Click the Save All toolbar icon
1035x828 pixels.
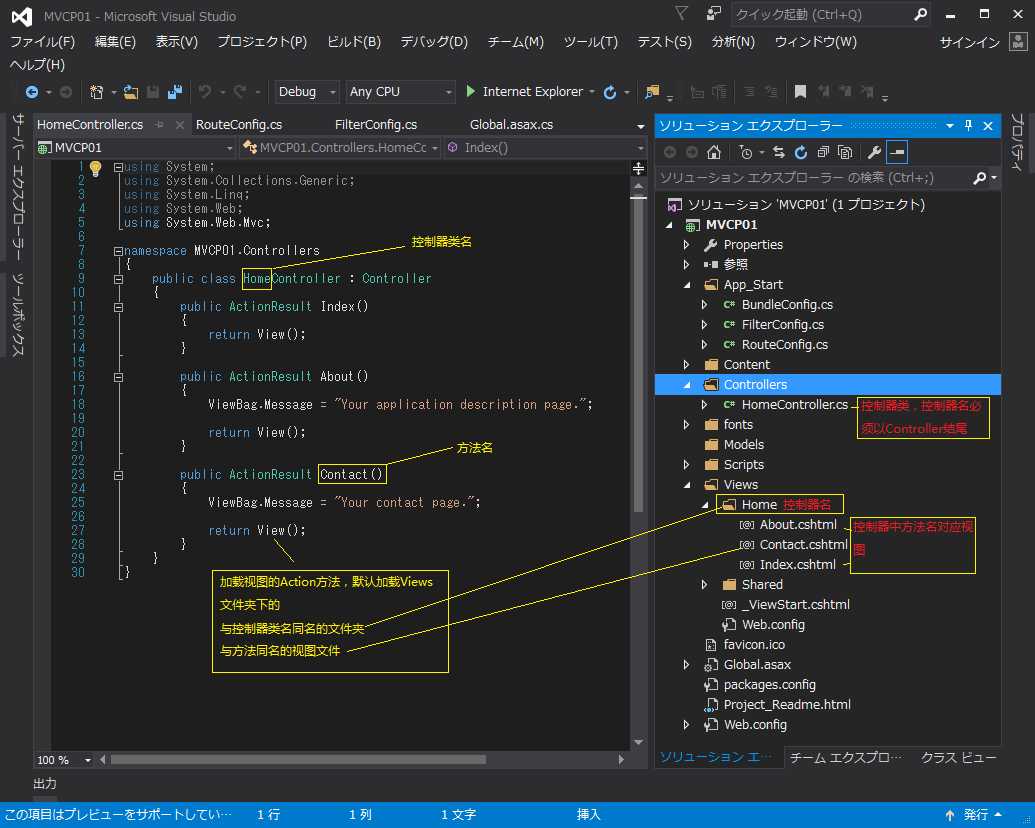point(175,92)
